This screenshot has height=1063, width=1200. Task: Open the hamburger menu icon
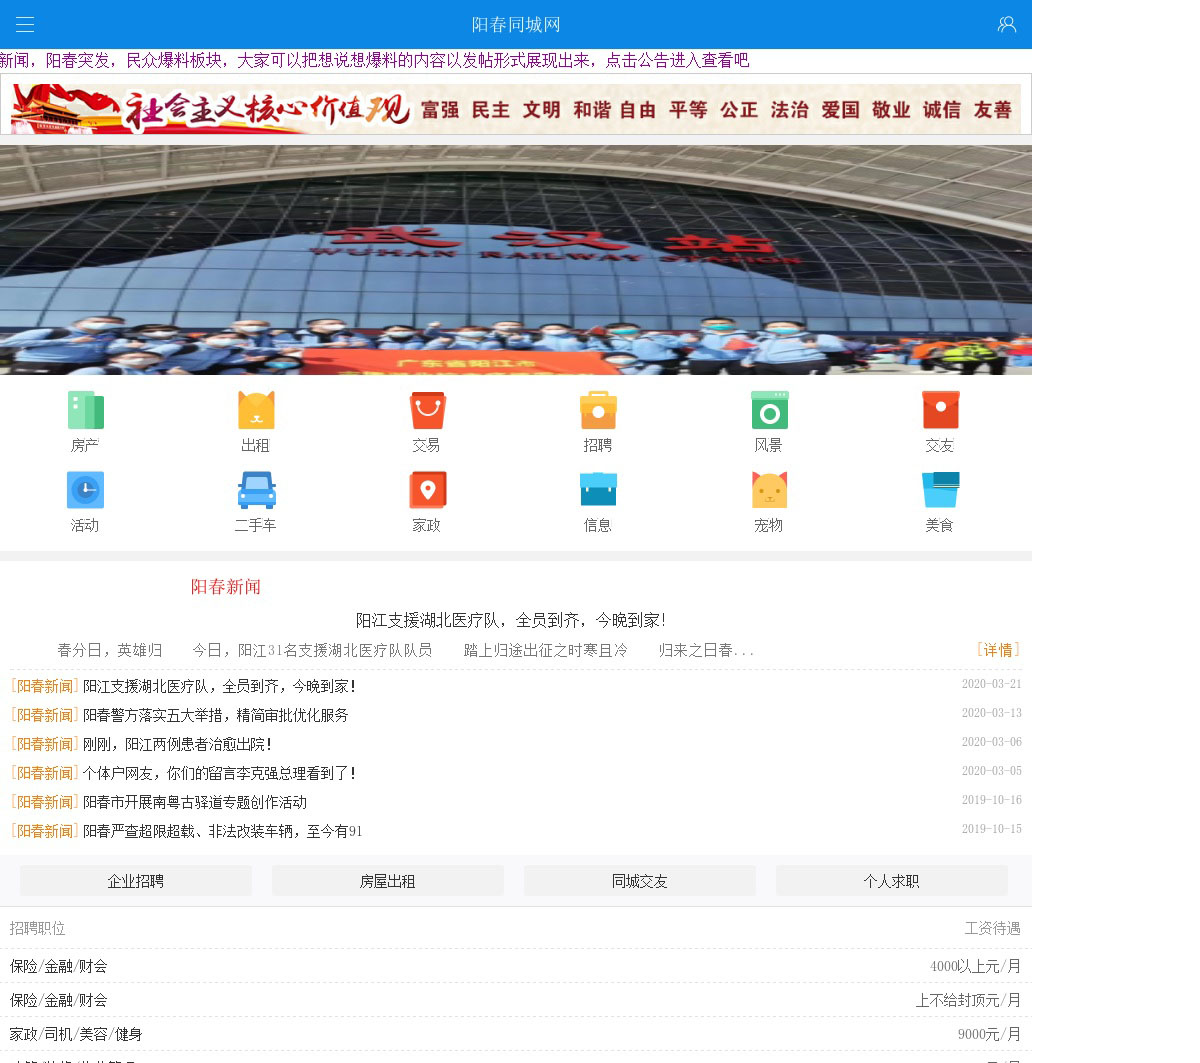pyautogui.click(x=25, y=25)
